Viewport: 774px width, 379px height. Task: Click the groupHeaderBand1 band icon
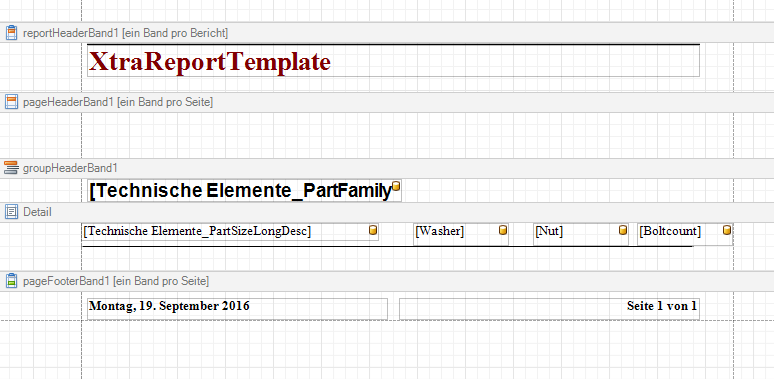[11, 168]
